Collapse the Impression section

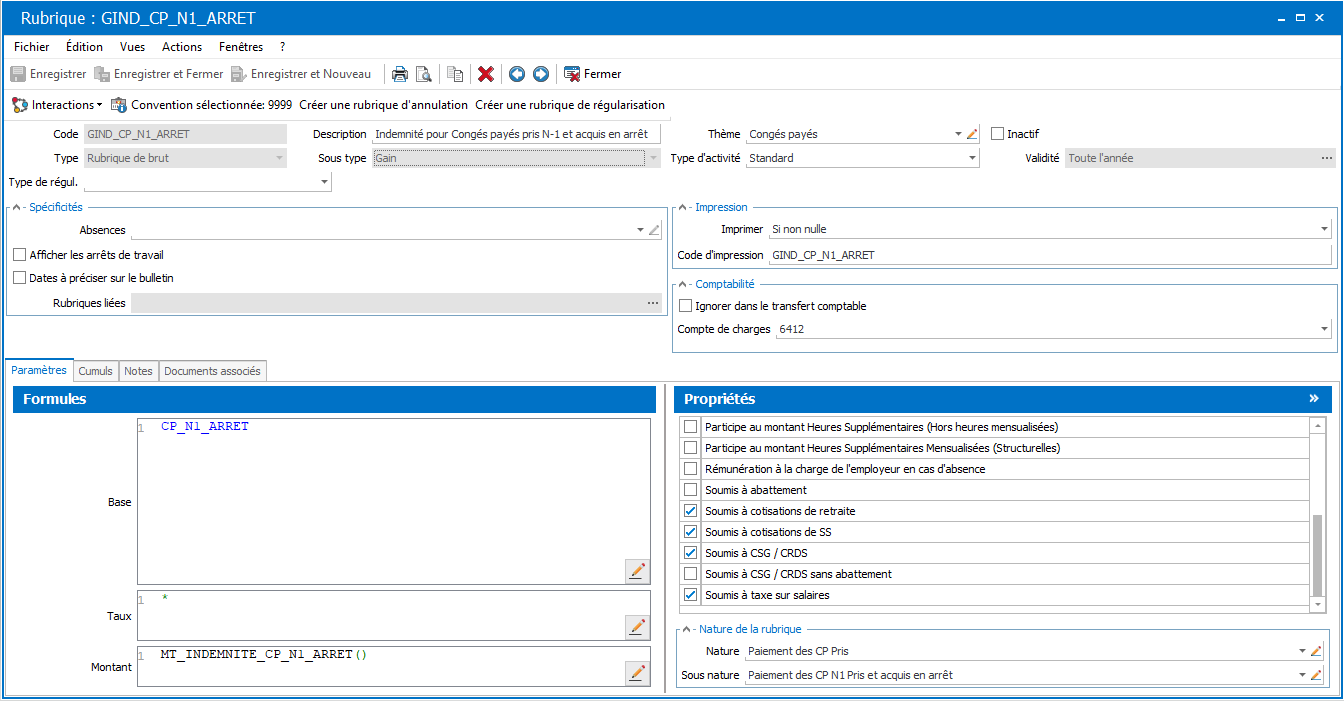(x=683, y=207)
